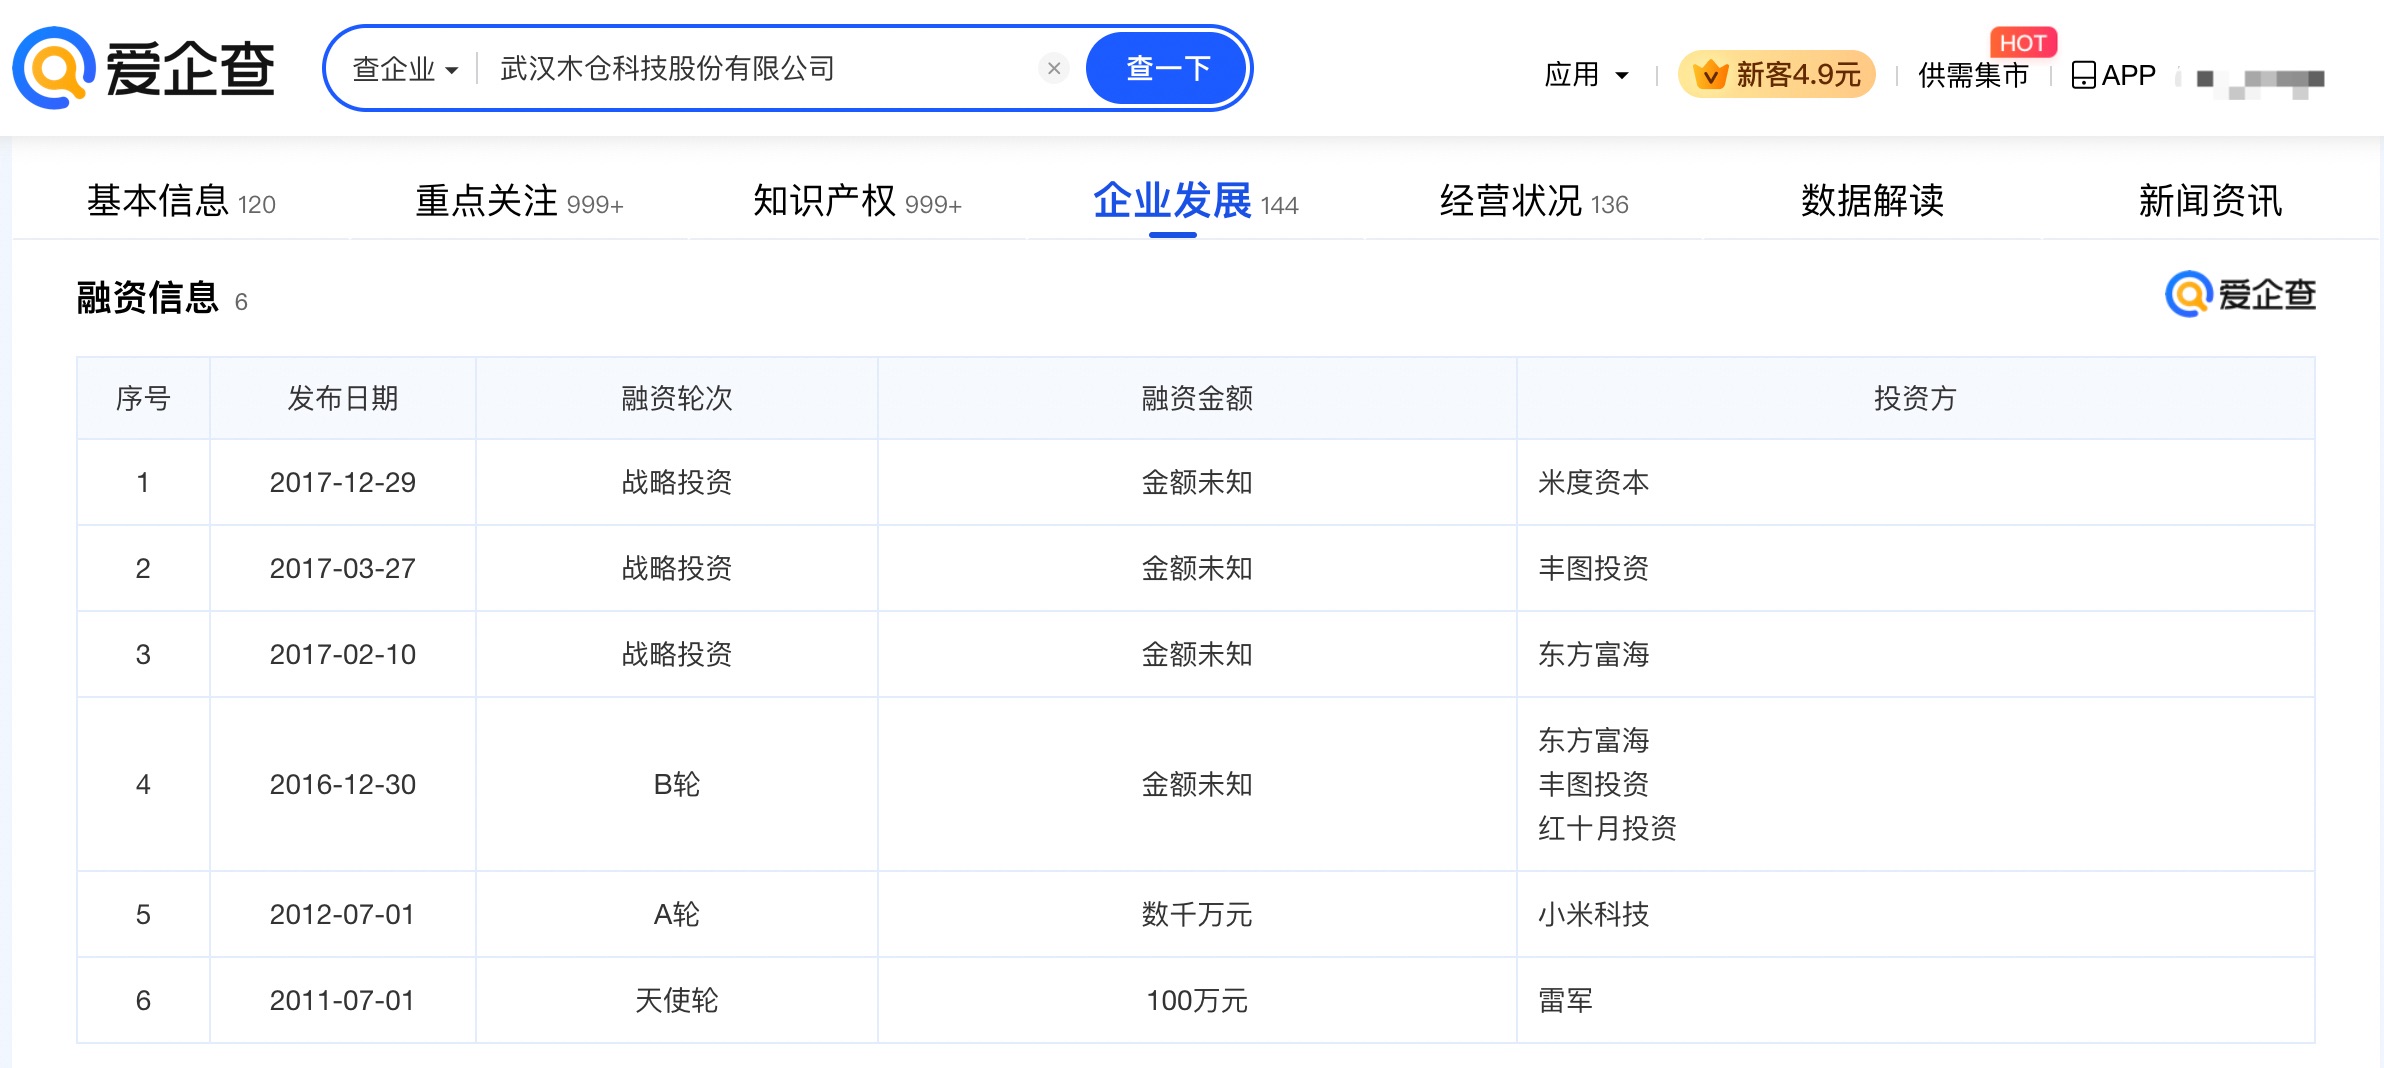Click the 100万元 amount cell
This screenshot has height=1068, width=2384.
pos(1196,1000)
